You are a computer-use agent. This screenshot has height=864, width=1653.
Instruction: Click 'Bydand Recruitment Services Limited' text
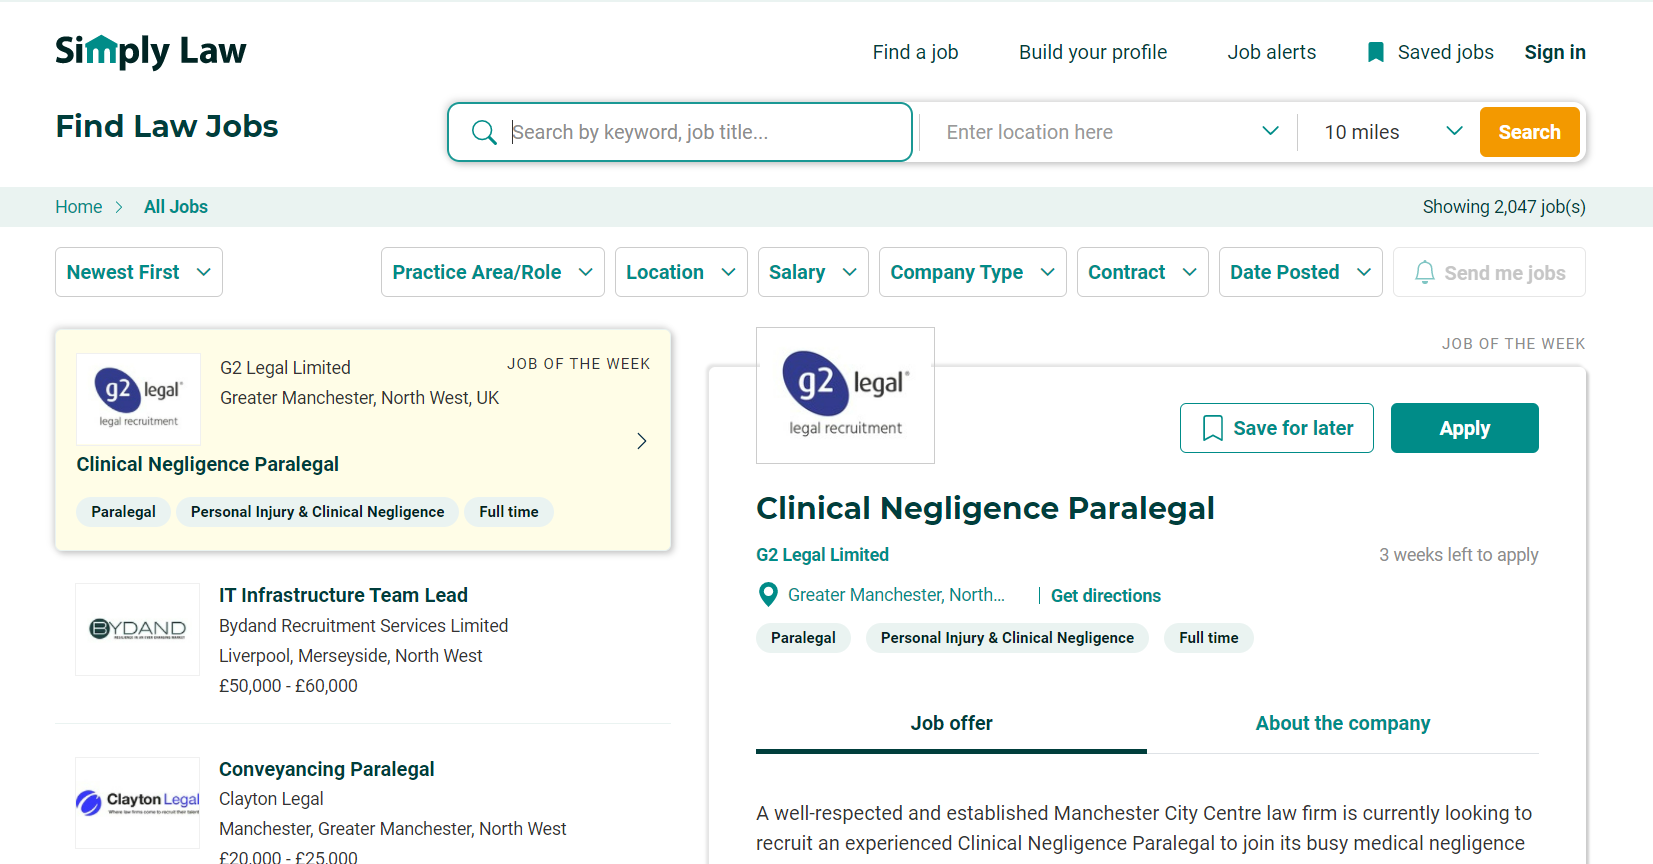(363, 626)
